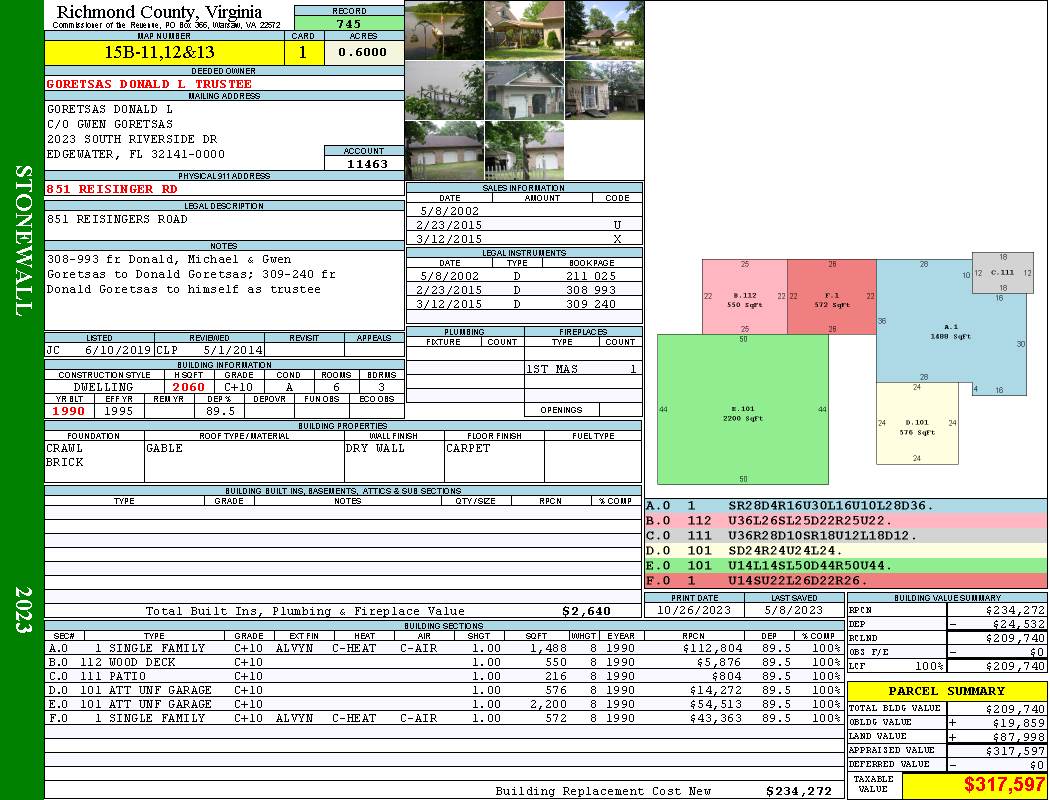The image size is (1050, 800).
Task: Click the last saved date 5/8/2023
Action: click(794, 610)
